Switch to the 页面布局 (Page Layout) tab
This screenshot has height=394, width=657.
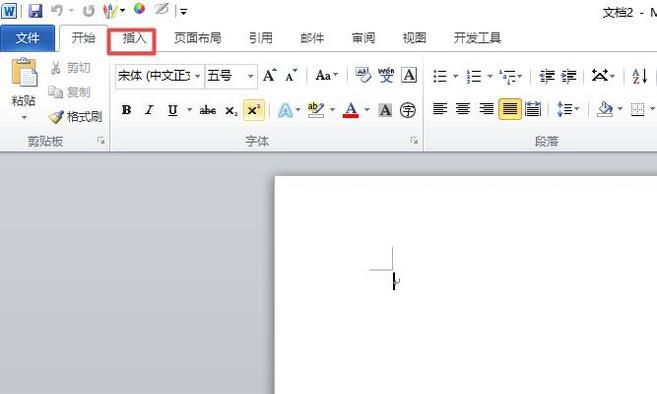coord(198,38)
